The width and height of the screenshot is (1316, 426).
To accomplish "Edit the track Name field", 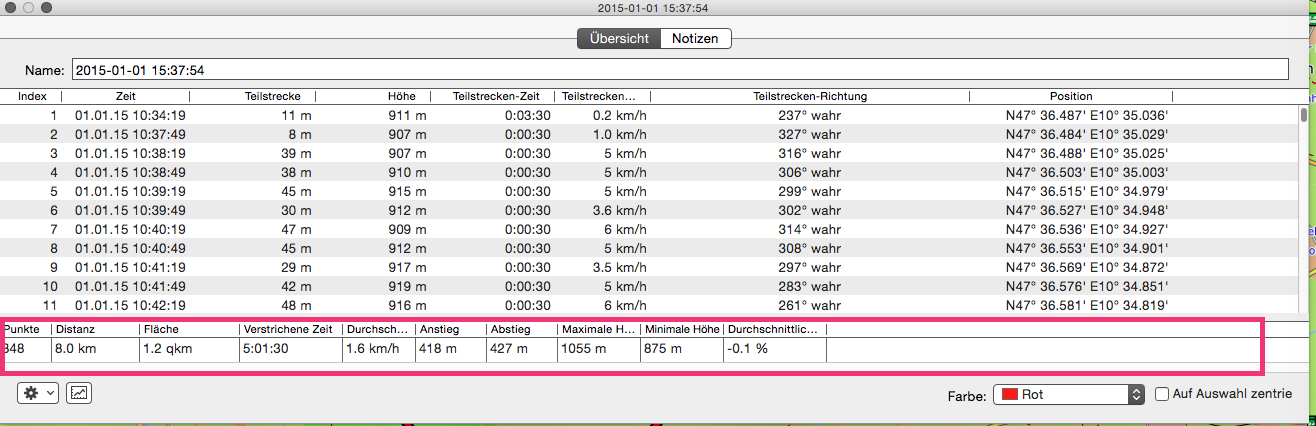I will [x=678, y=70].
